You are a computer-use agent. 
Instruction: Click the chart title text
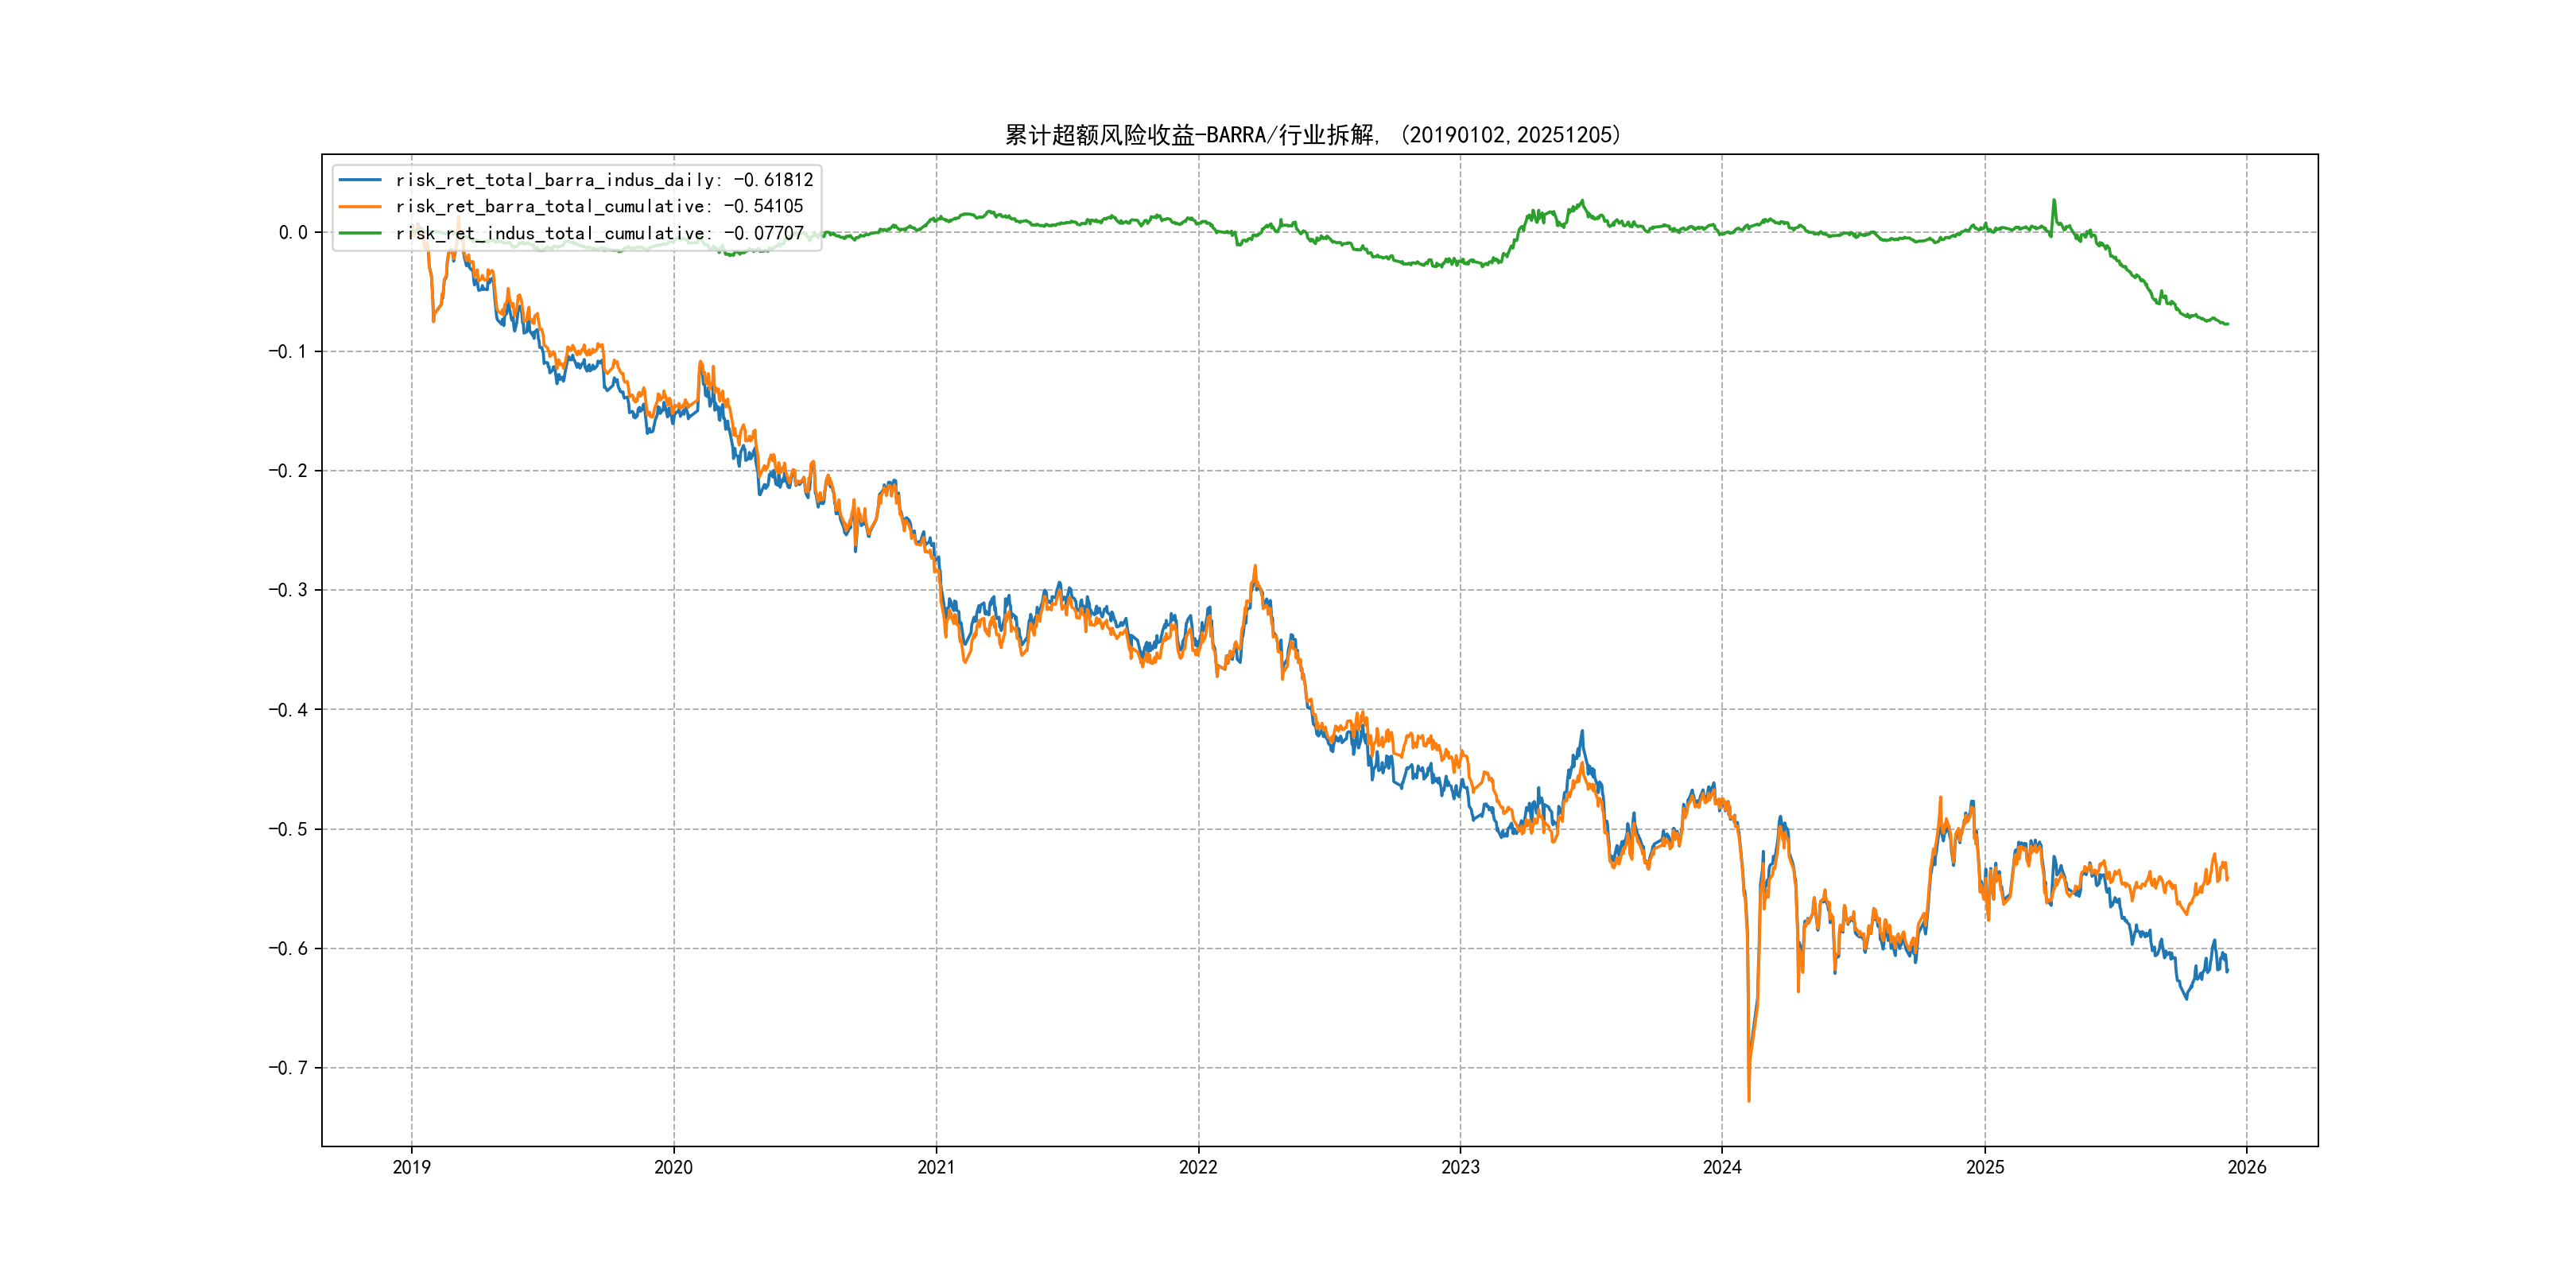click(1313, 135)
